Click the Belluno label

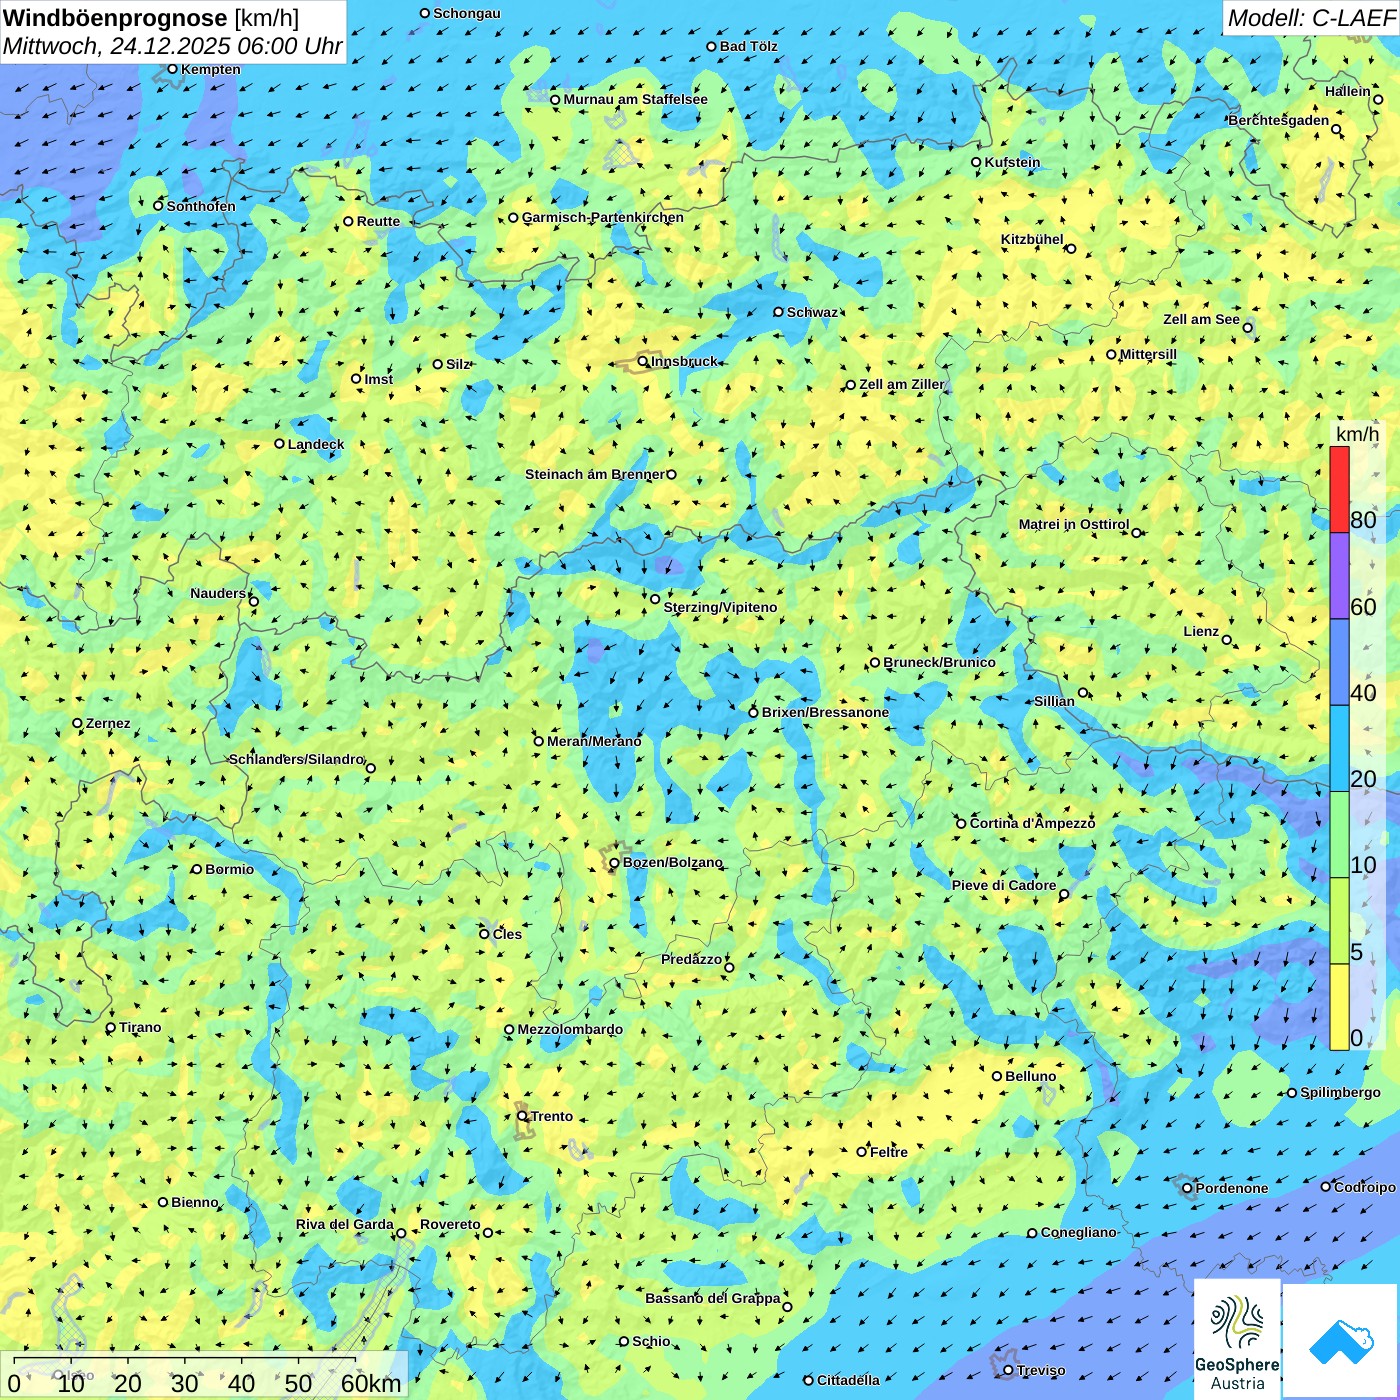tap(1030, 1076)
